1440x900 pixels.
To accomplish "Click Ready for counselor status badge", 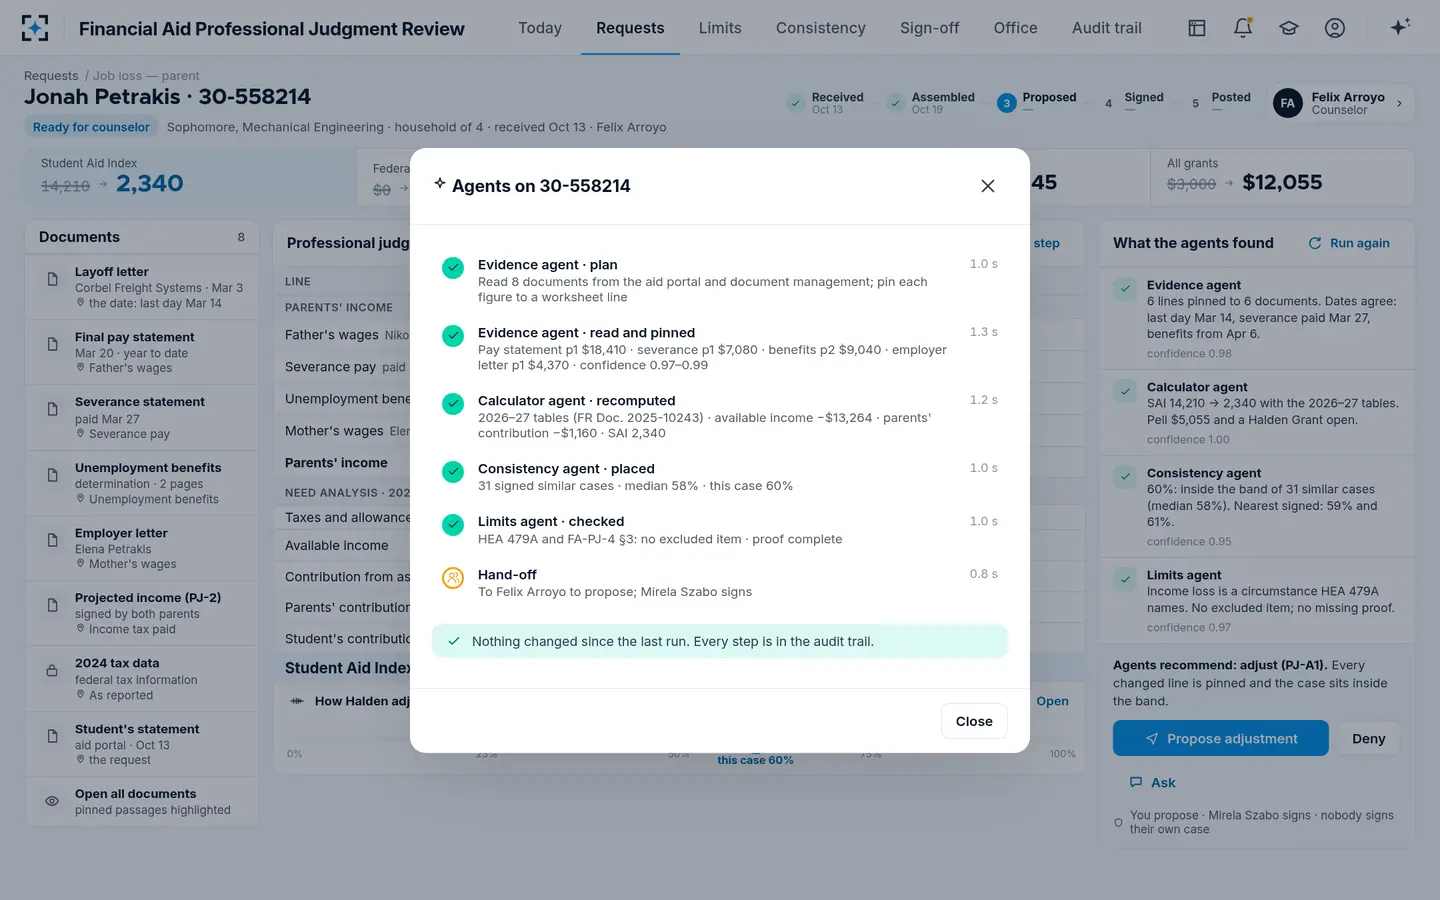I will (91, 127).
